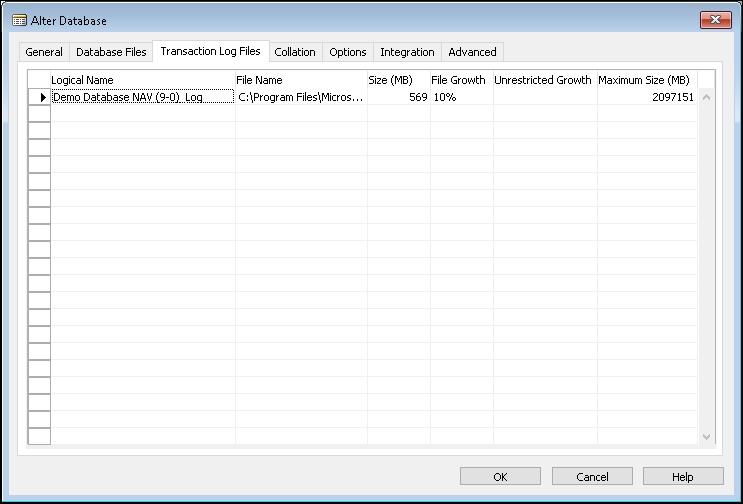Click the Alter Database title bar icon
This screenshot has height=504, width=743.
coord(19,20)
